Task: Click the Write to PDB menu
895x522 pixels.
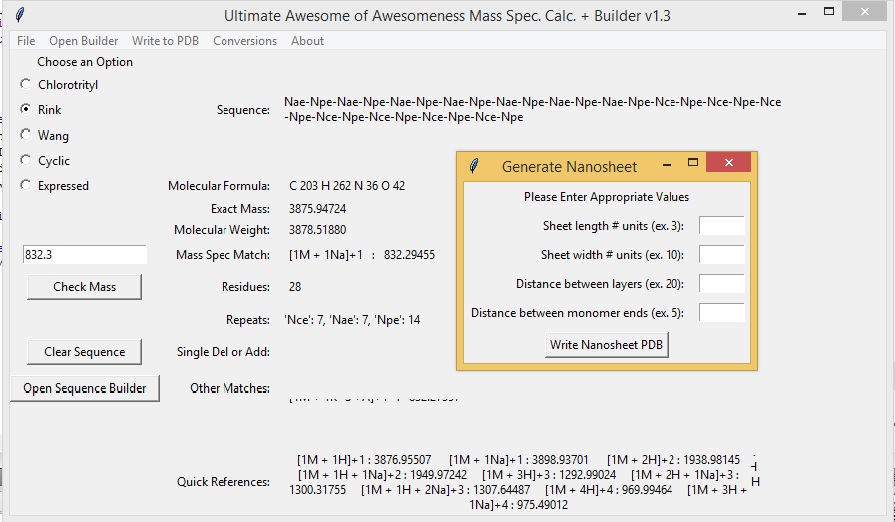Action: coord(166,41)
